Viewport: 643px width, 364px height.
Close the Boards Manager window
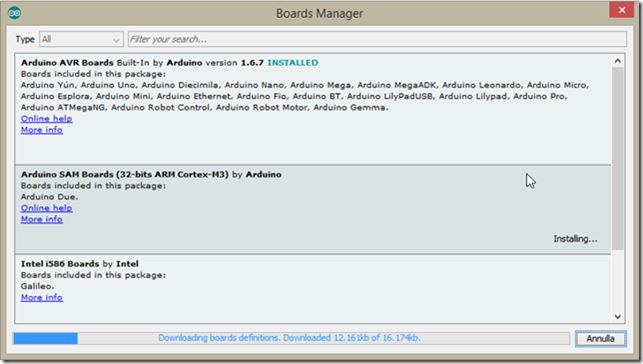tap(622, 10)
